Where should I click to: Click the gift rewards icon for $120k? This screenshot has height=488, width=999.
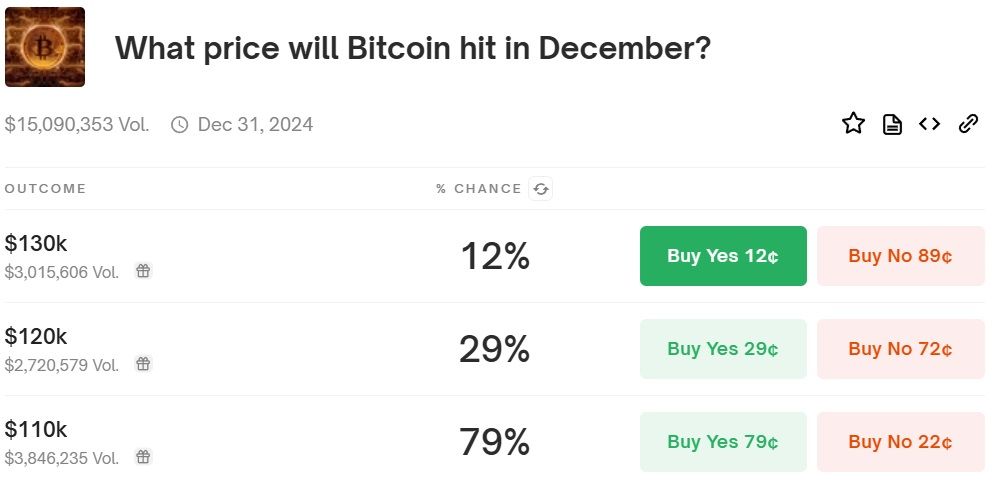point(143,364)
